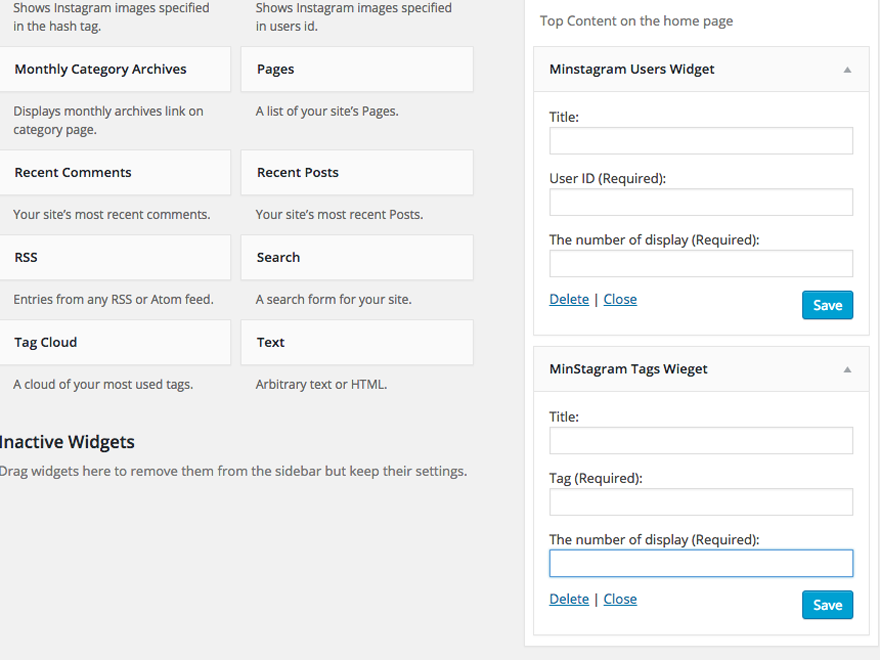Select the Recent Posts widget

click(357, 172)
